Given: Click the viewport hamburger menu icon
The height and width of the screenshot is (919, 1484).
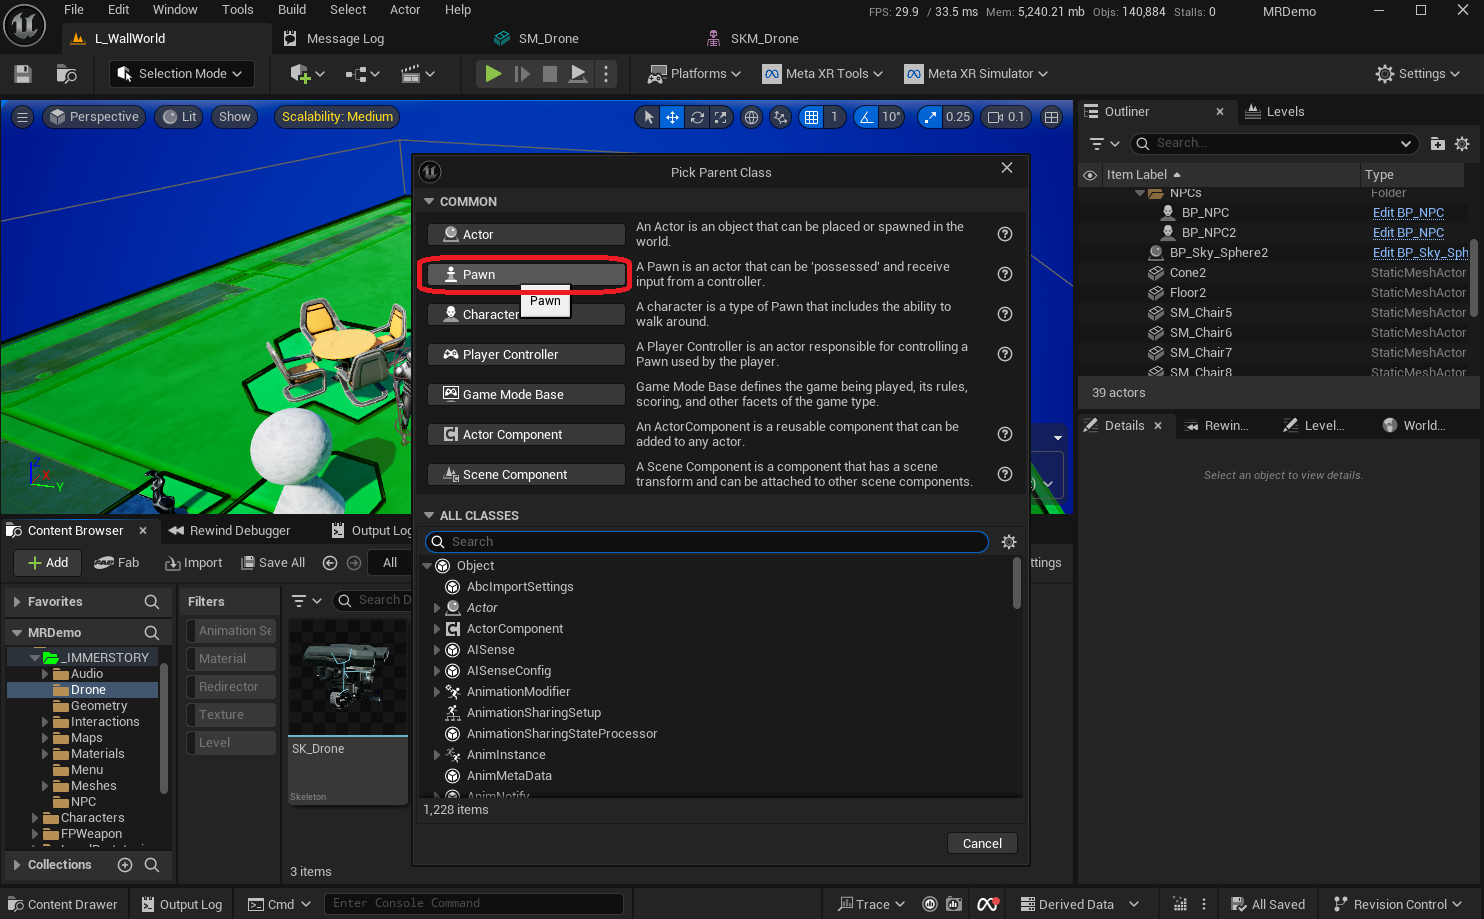Looking at the screenshot, I should click(22, 117).
